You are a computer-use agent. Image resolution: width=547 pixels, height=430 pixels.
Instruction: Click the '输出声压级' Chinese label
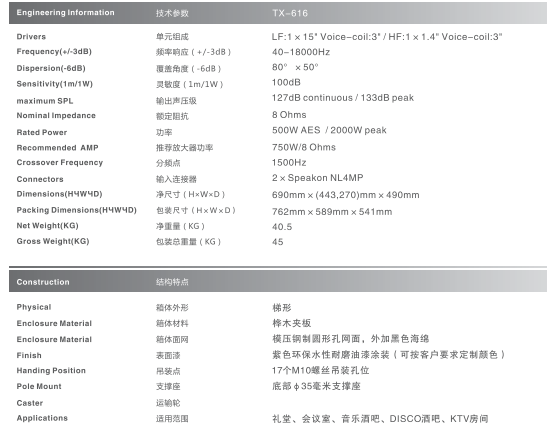tap(176, 101)
